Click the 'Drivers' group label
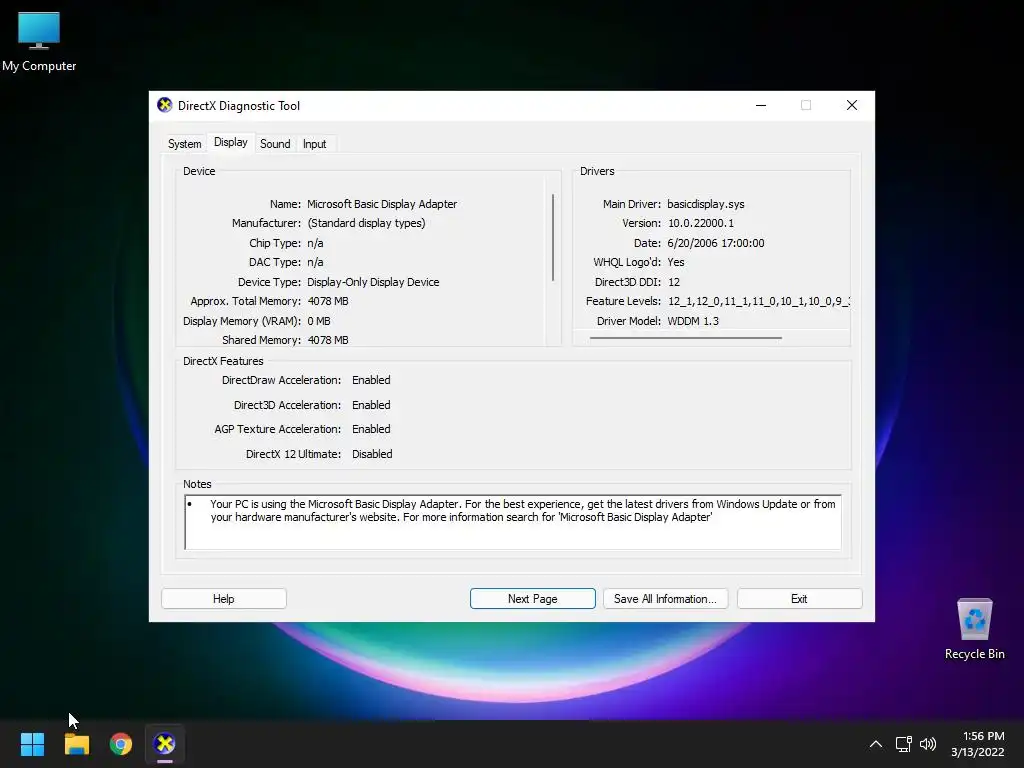Image resolution: width=1024 pixels, height=768 pixels. click(597, 171)
